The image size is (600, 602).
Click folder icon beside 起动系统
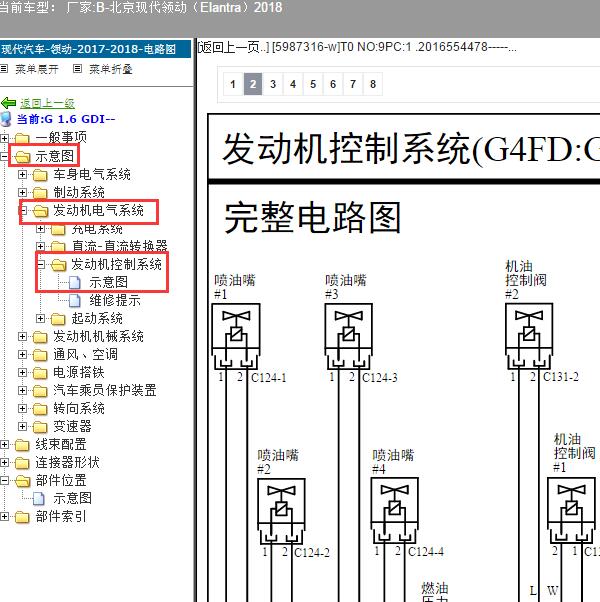[58, 319]
